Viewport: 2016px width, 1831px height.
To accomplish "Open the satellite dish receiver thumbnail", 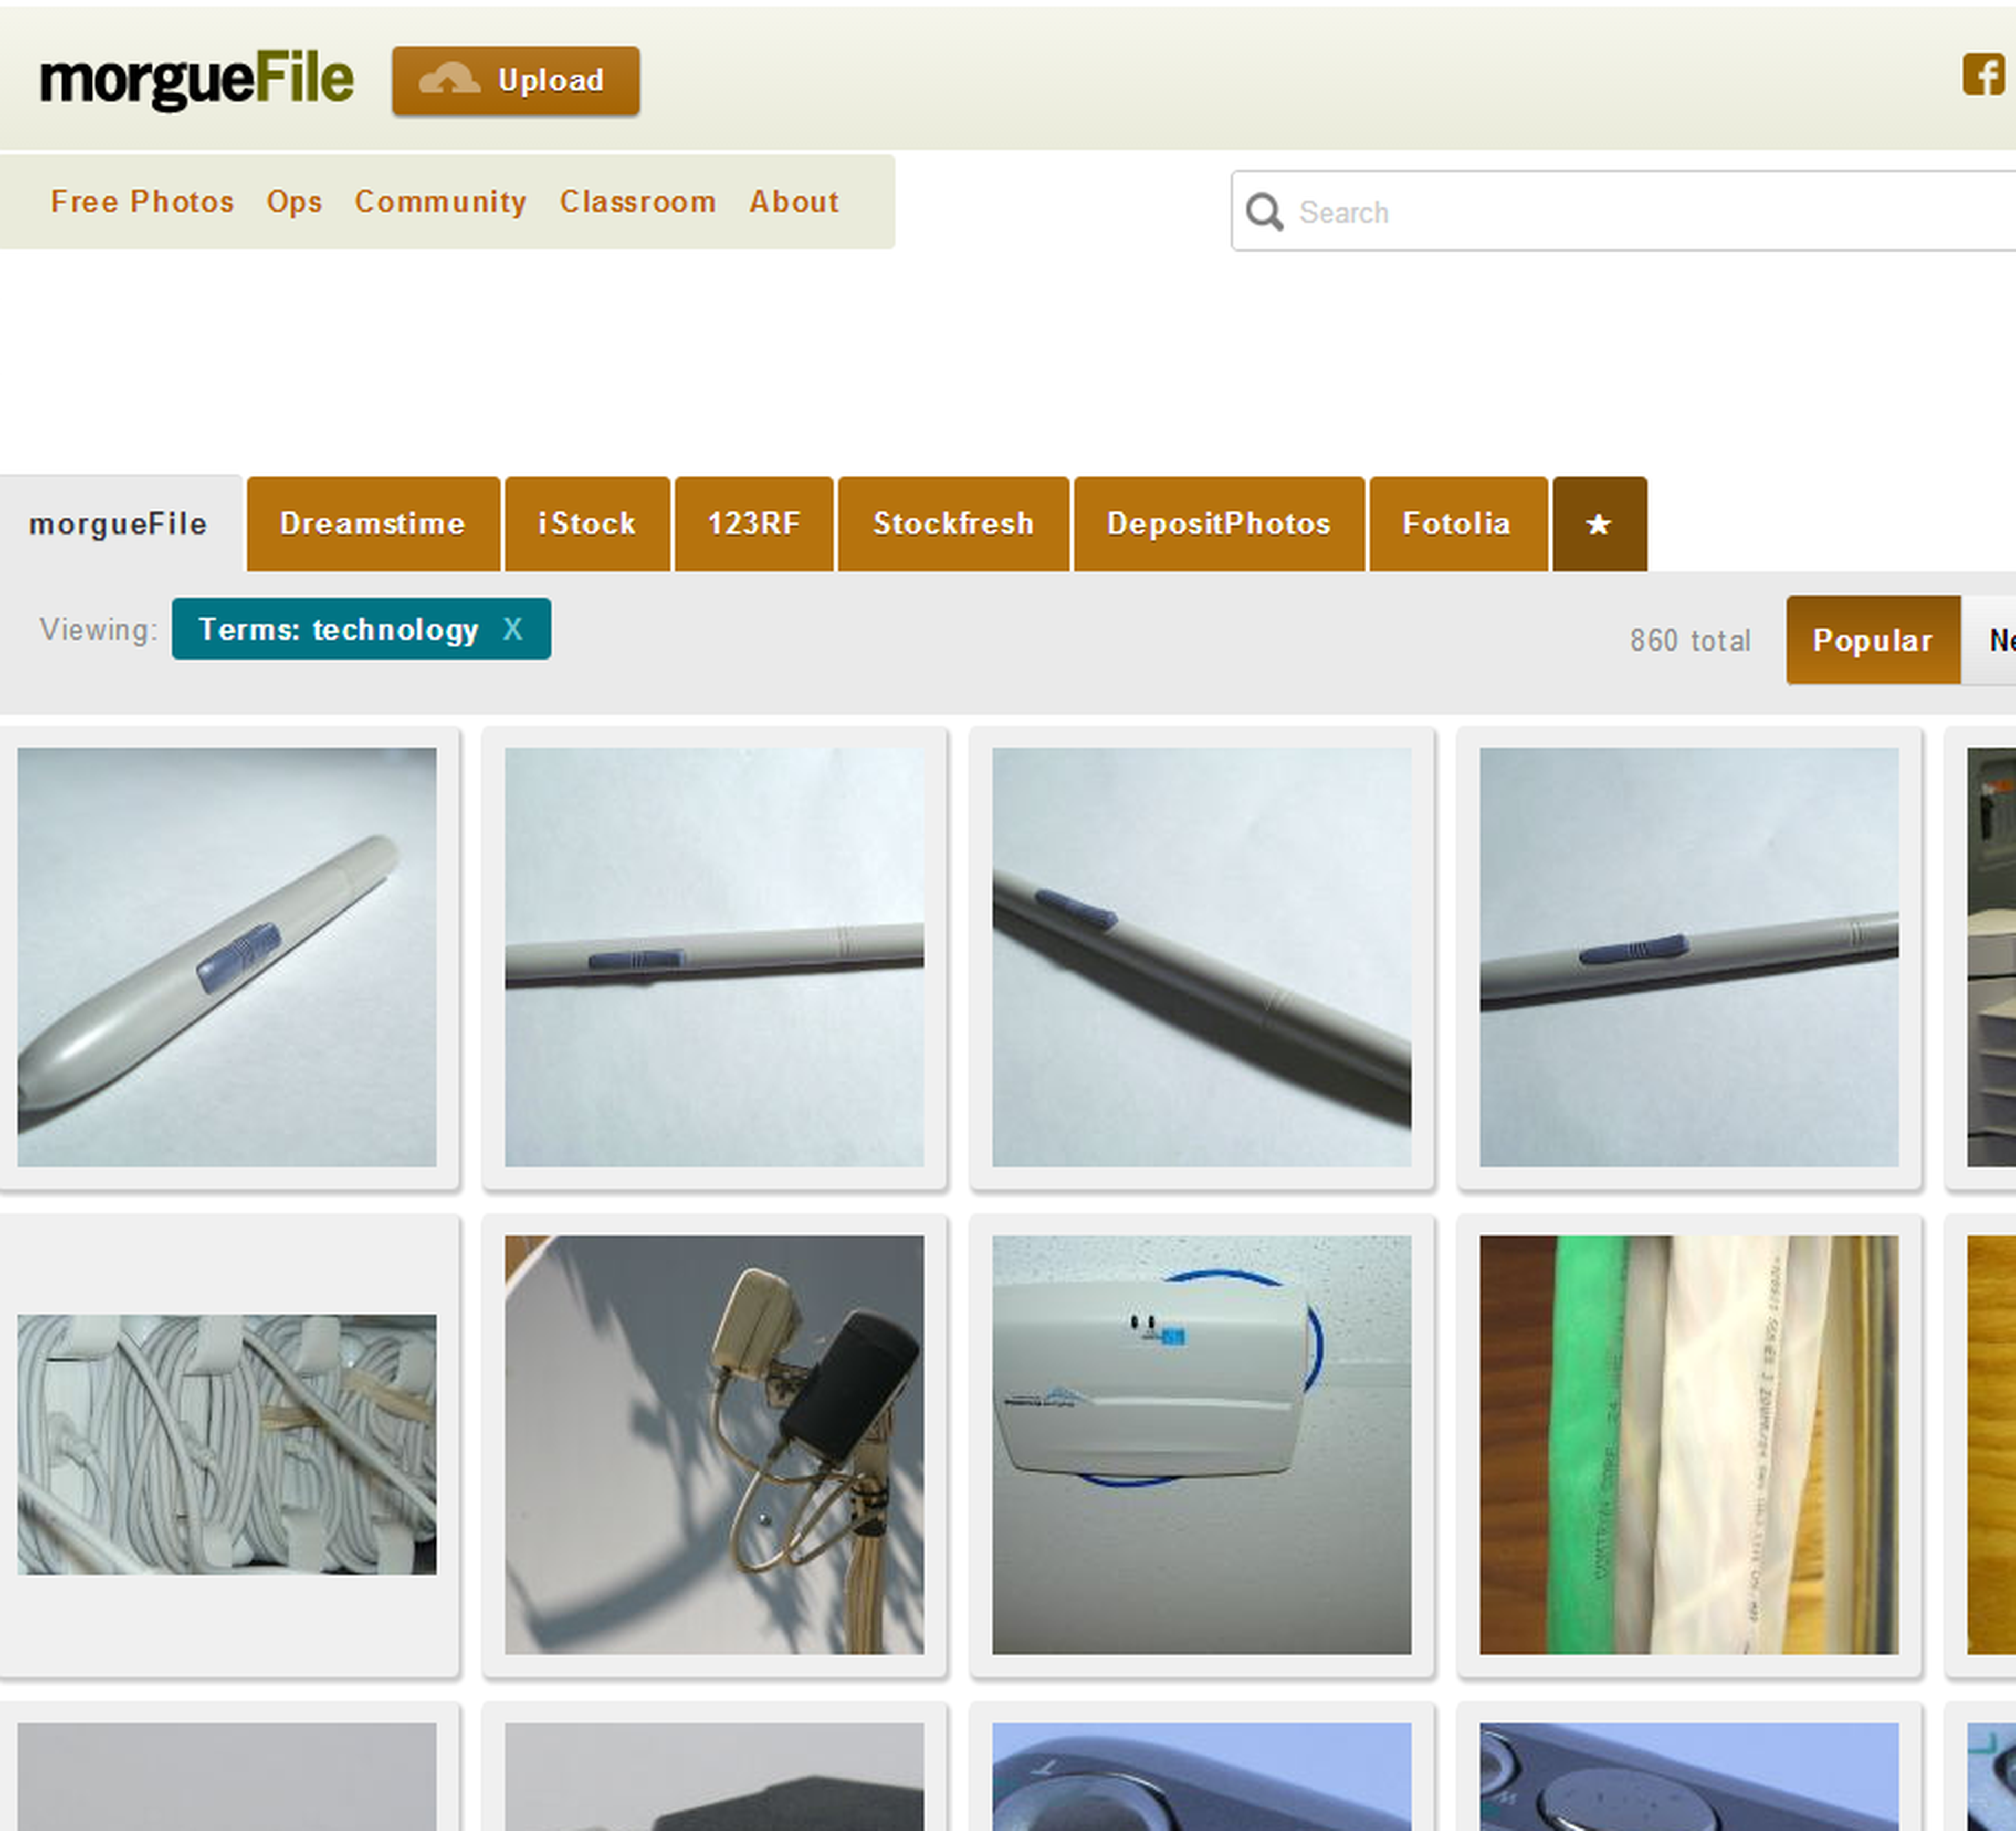I will [714, 1445].
